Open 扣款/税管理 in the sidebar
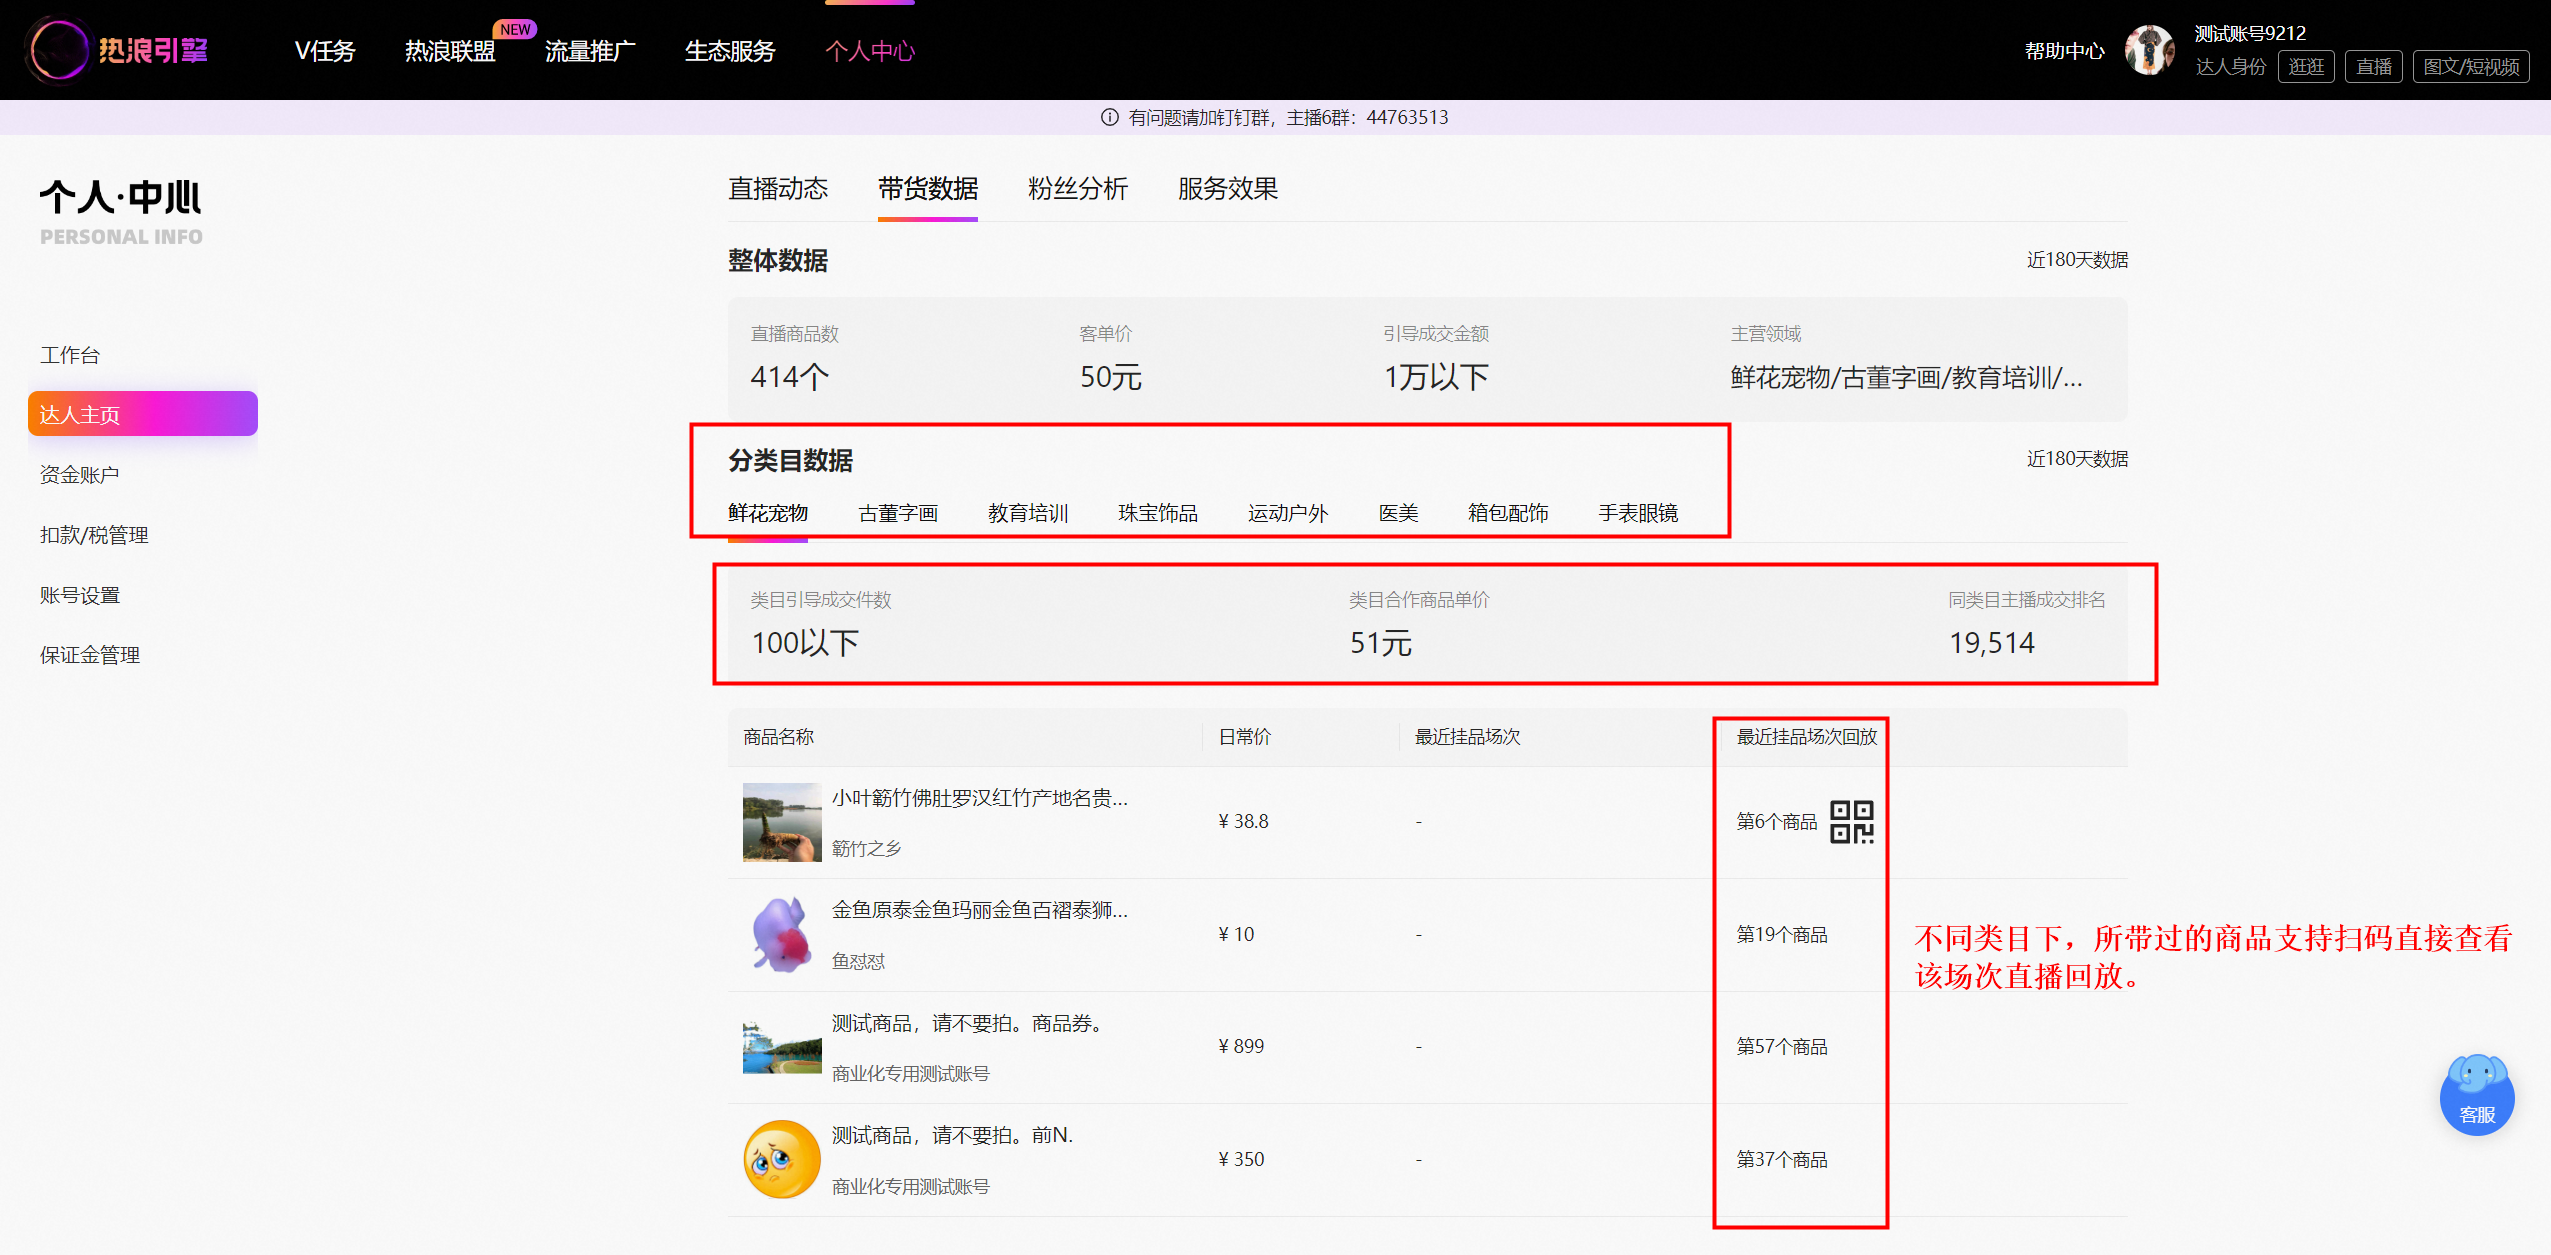 (x=94, y=535)
